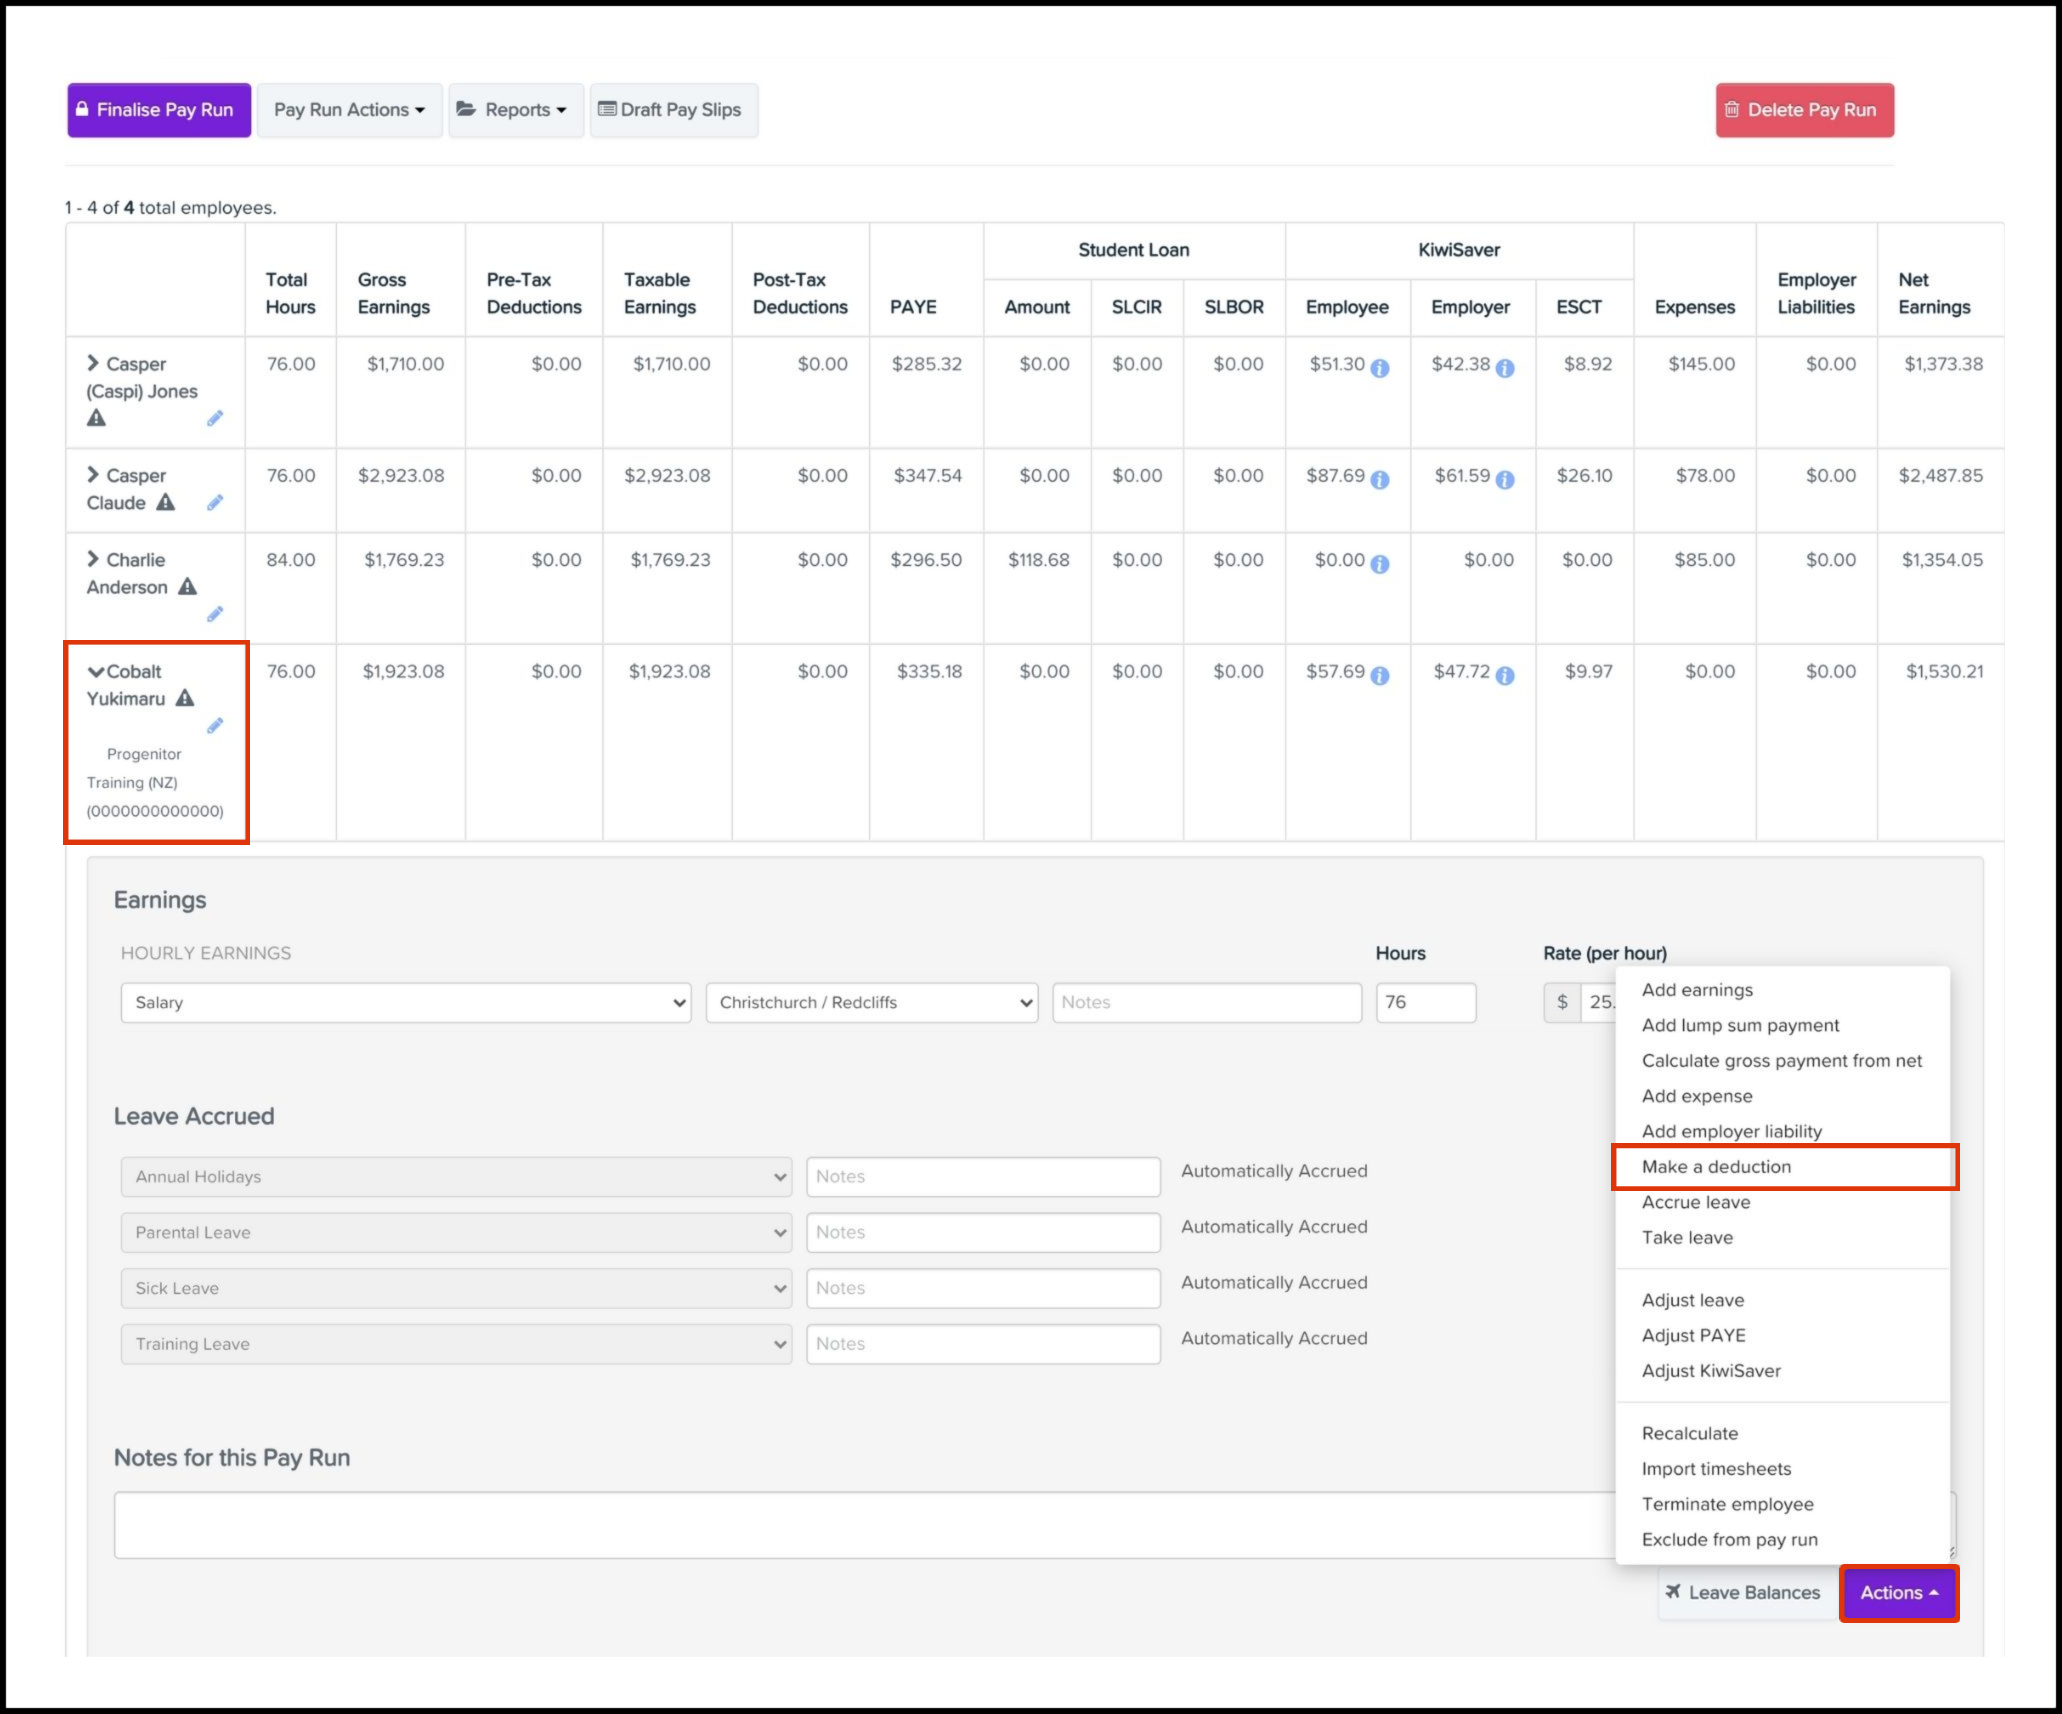Click info icon beside $47.72 employer amount
The image size is (2062, 1714).
click(x=1505, y=675)
